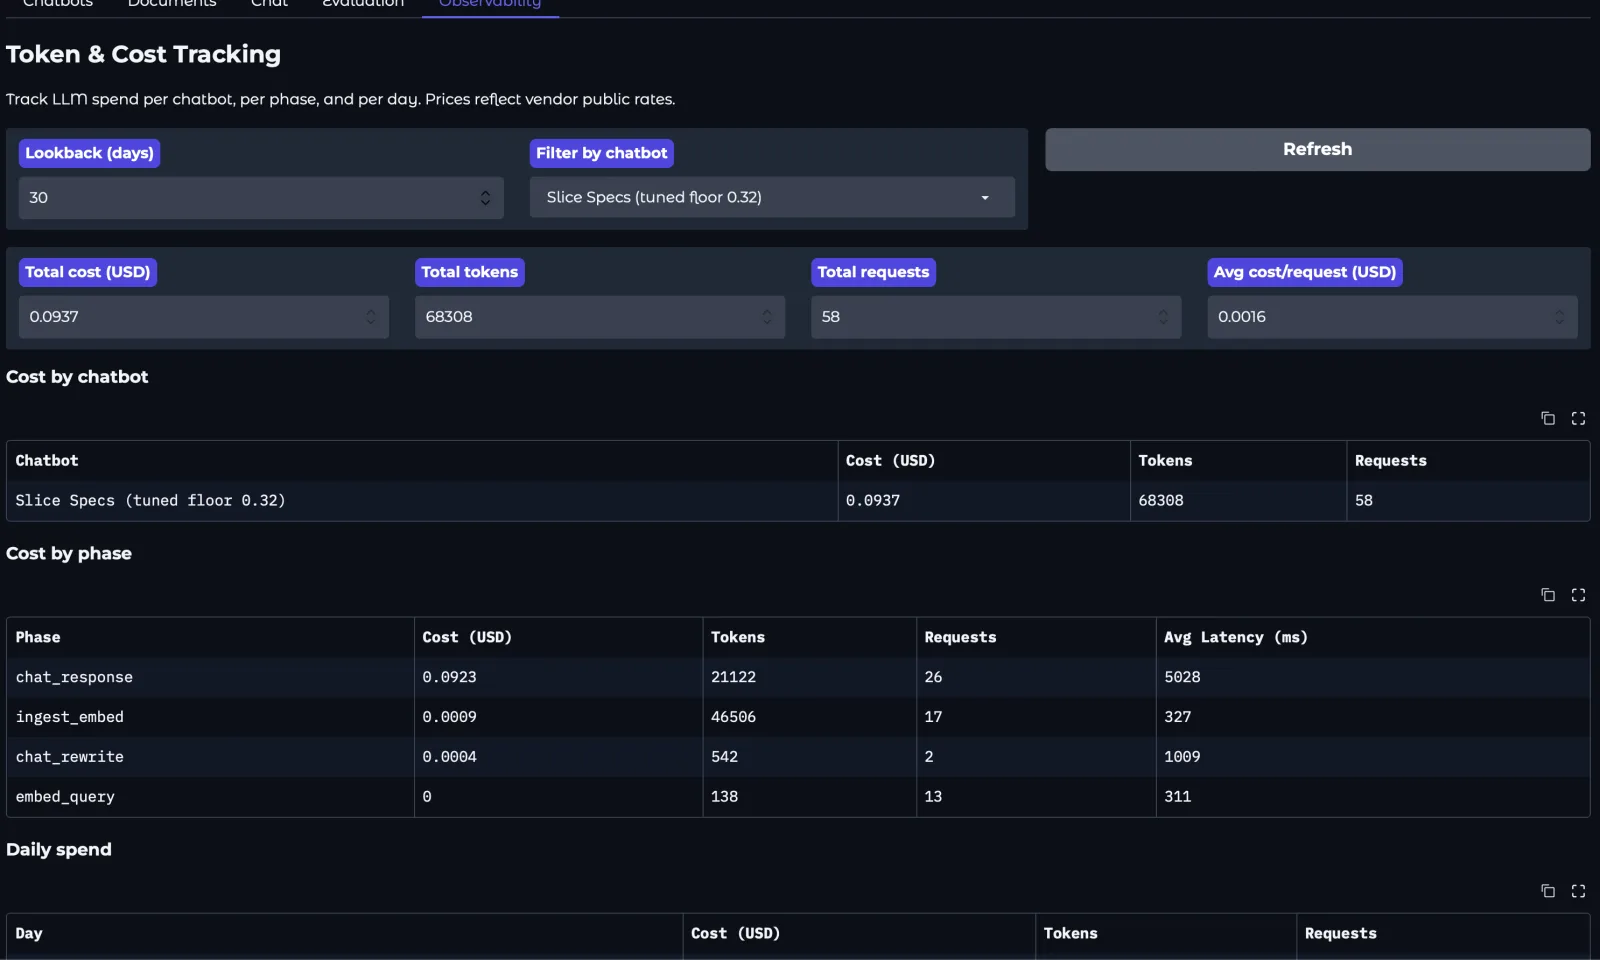Sort Daily spend table by Tokens header

[x=1166, y=934]
